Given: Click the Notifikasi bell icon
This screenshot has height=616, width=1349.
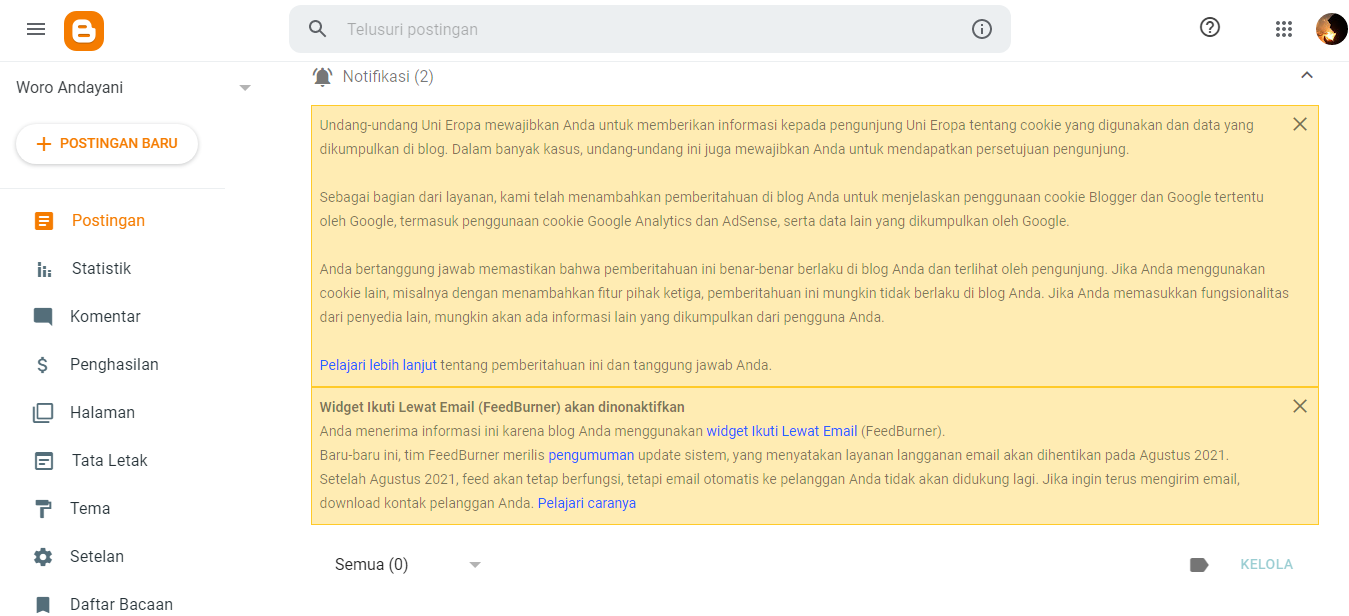Looking at the screenshot, I should click(322, 77).
